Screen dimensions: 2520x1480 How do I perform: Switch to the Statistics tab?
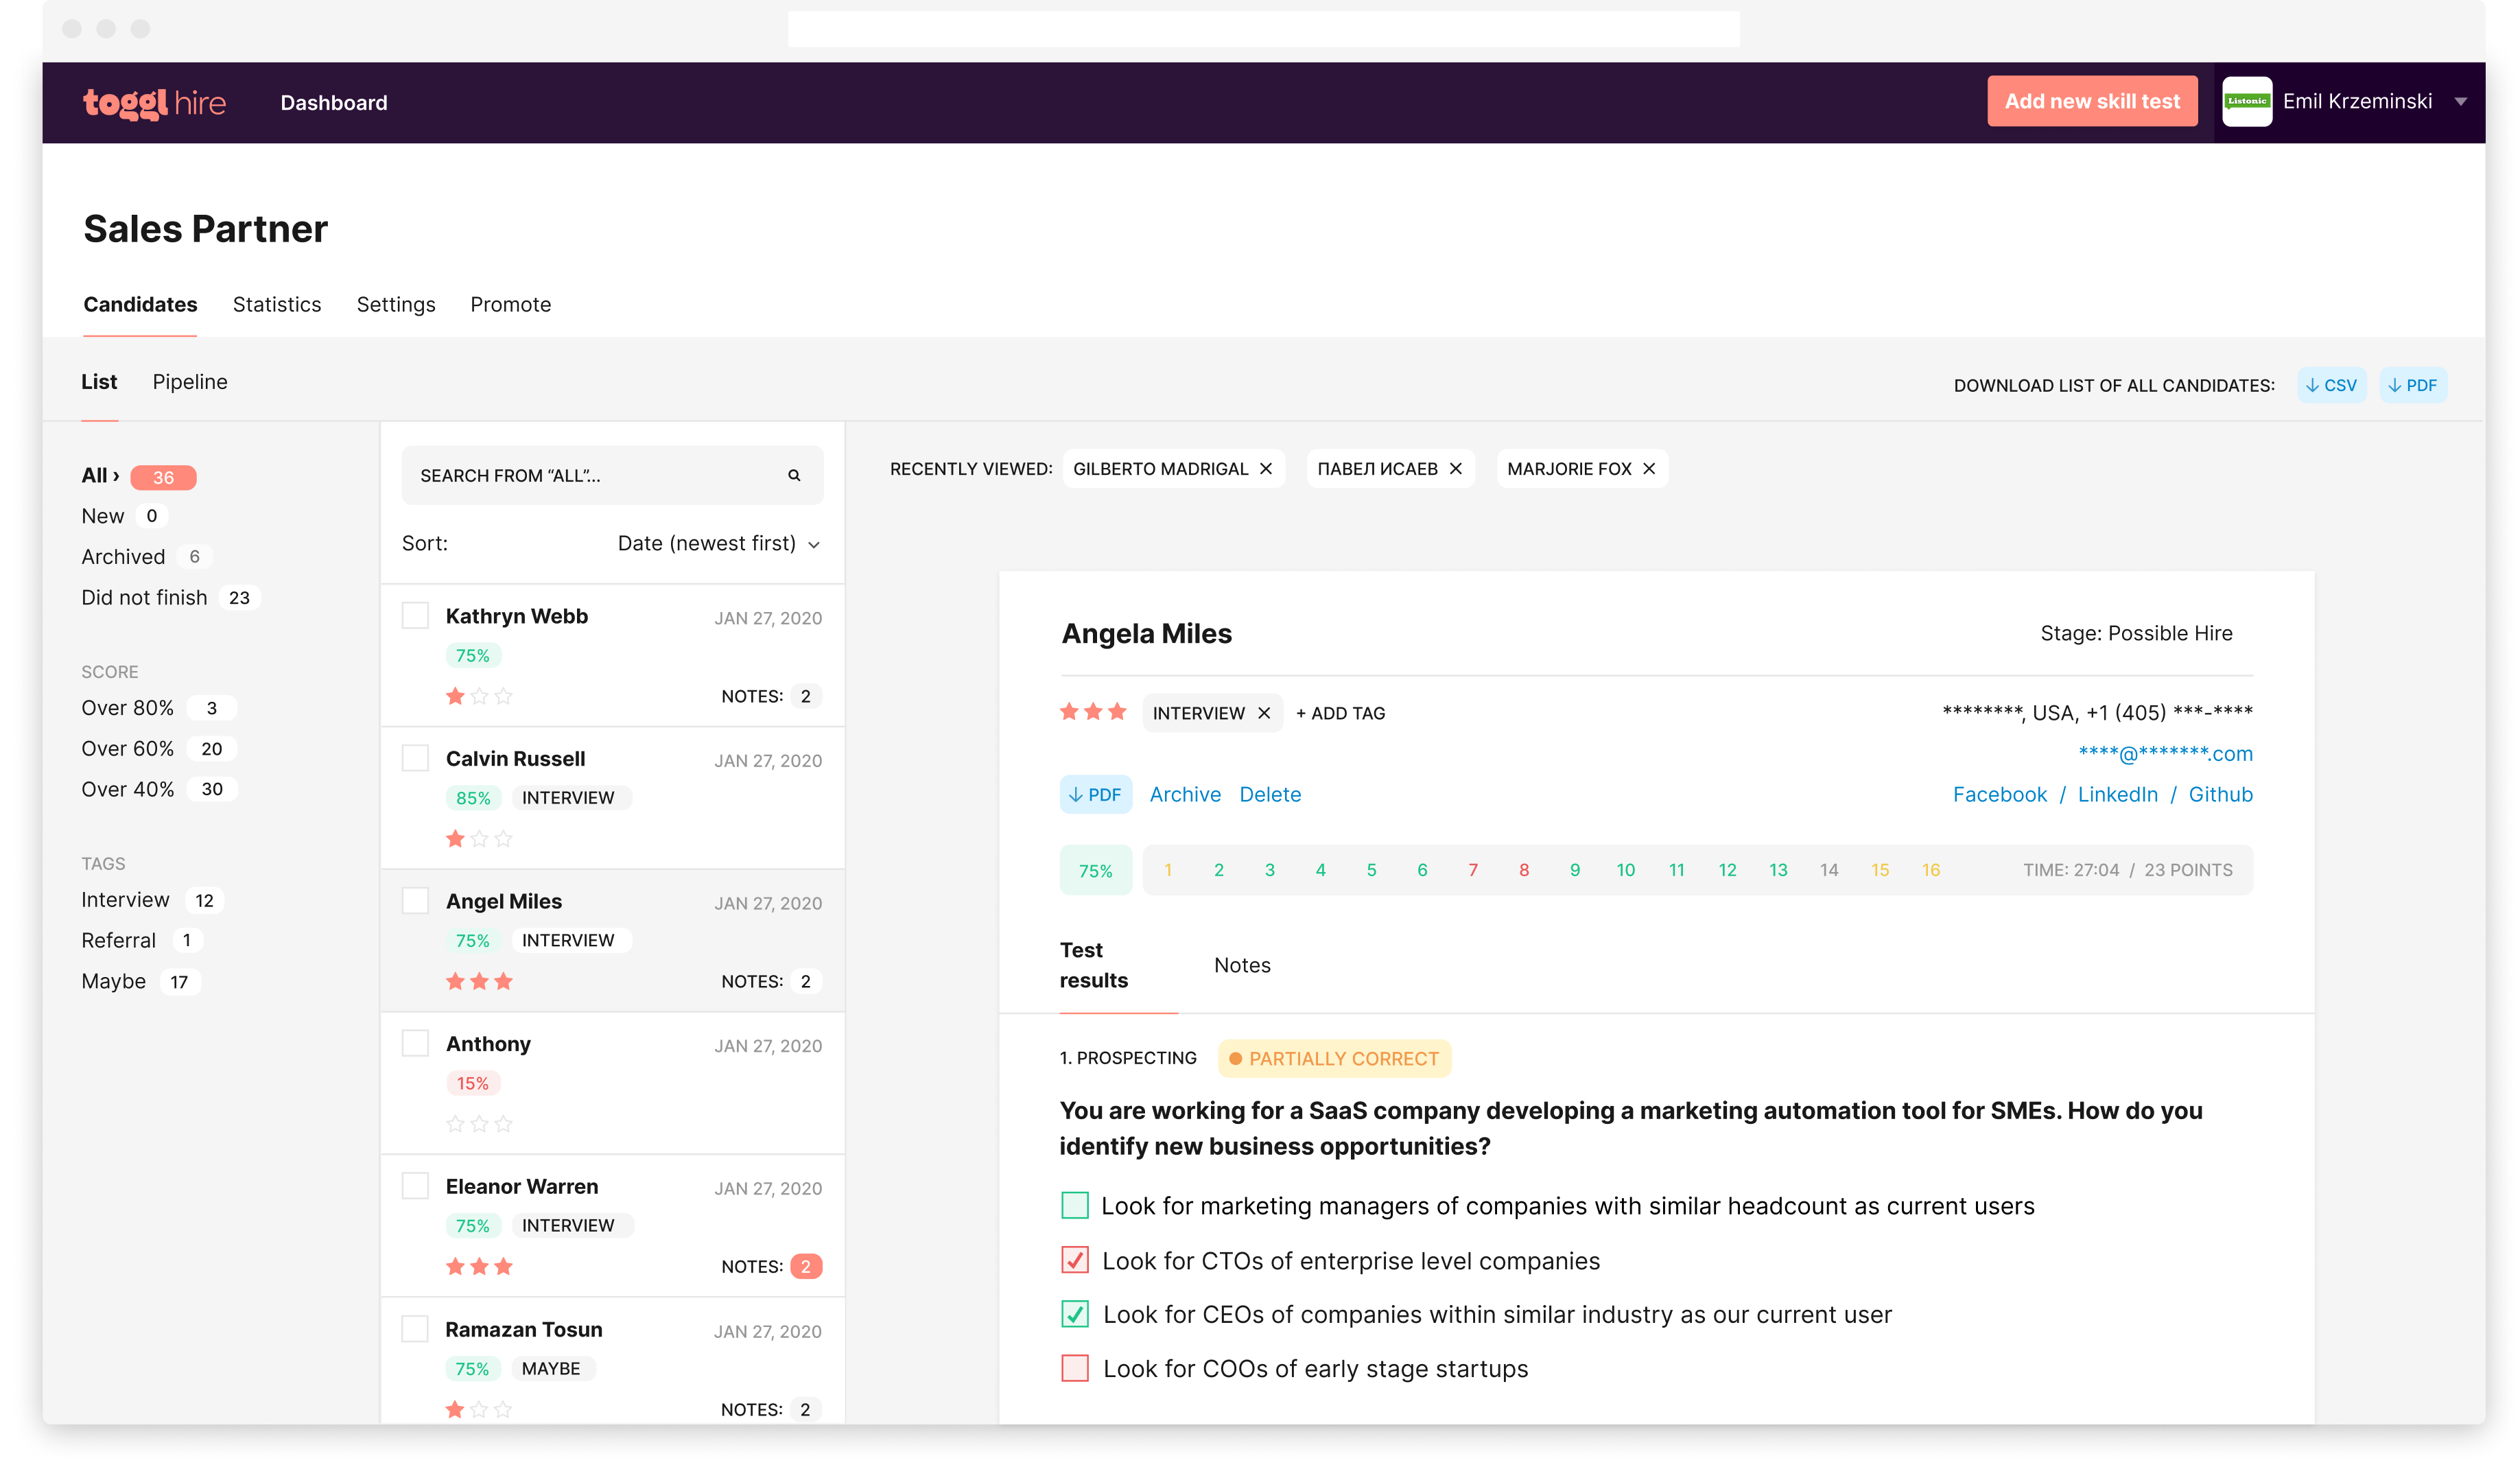point(277,304)
